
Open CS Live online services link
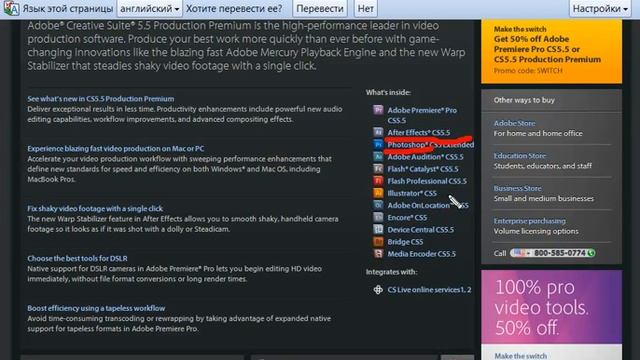[x=429, y=290]
